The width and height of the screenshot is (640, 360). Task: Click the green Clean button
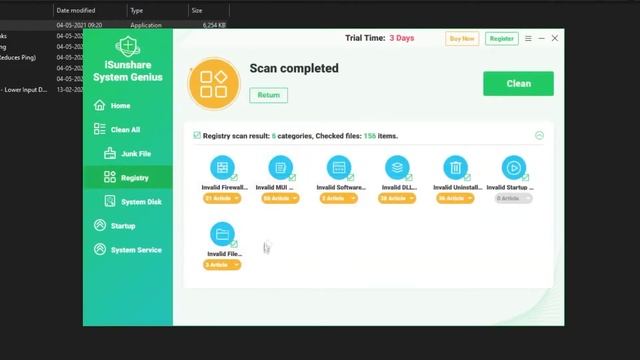click(x=518, y=84)
